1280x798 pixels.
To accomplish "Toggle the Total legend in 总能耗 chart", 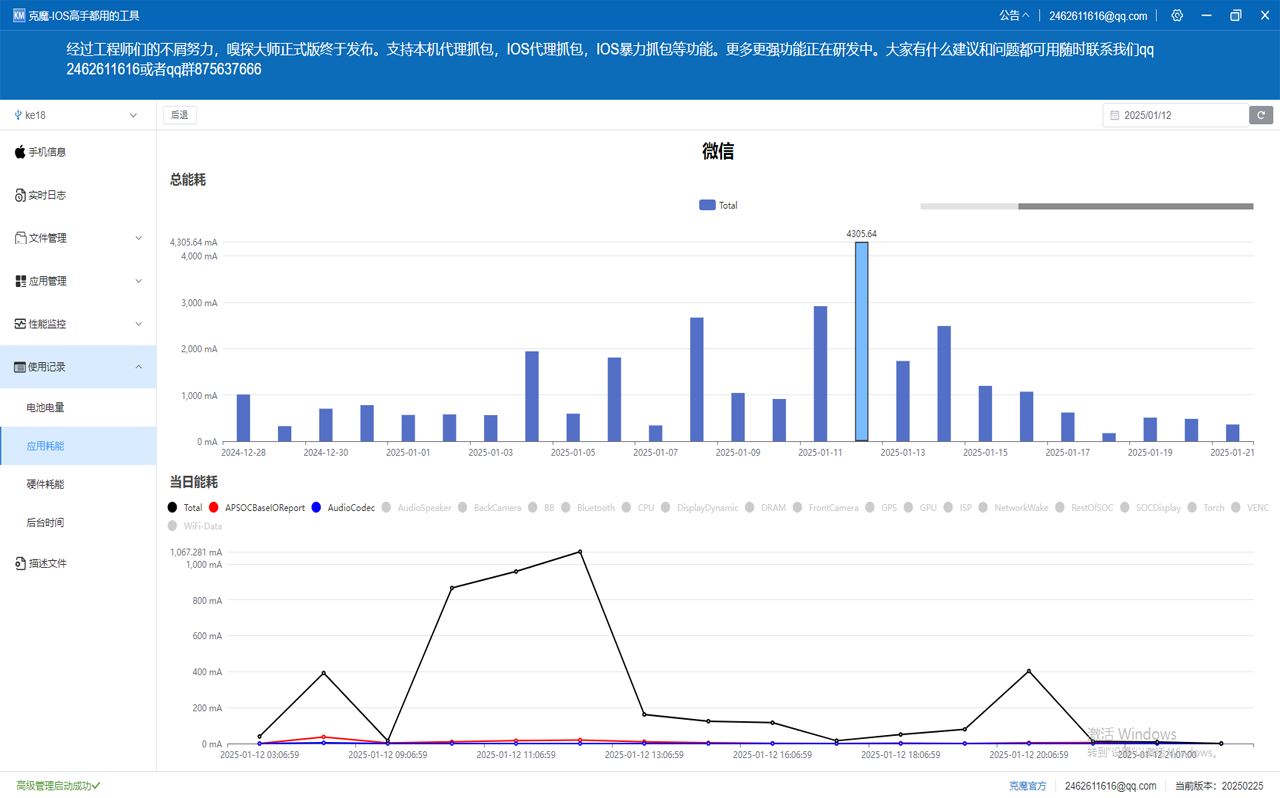I will (x=718, y=205).
